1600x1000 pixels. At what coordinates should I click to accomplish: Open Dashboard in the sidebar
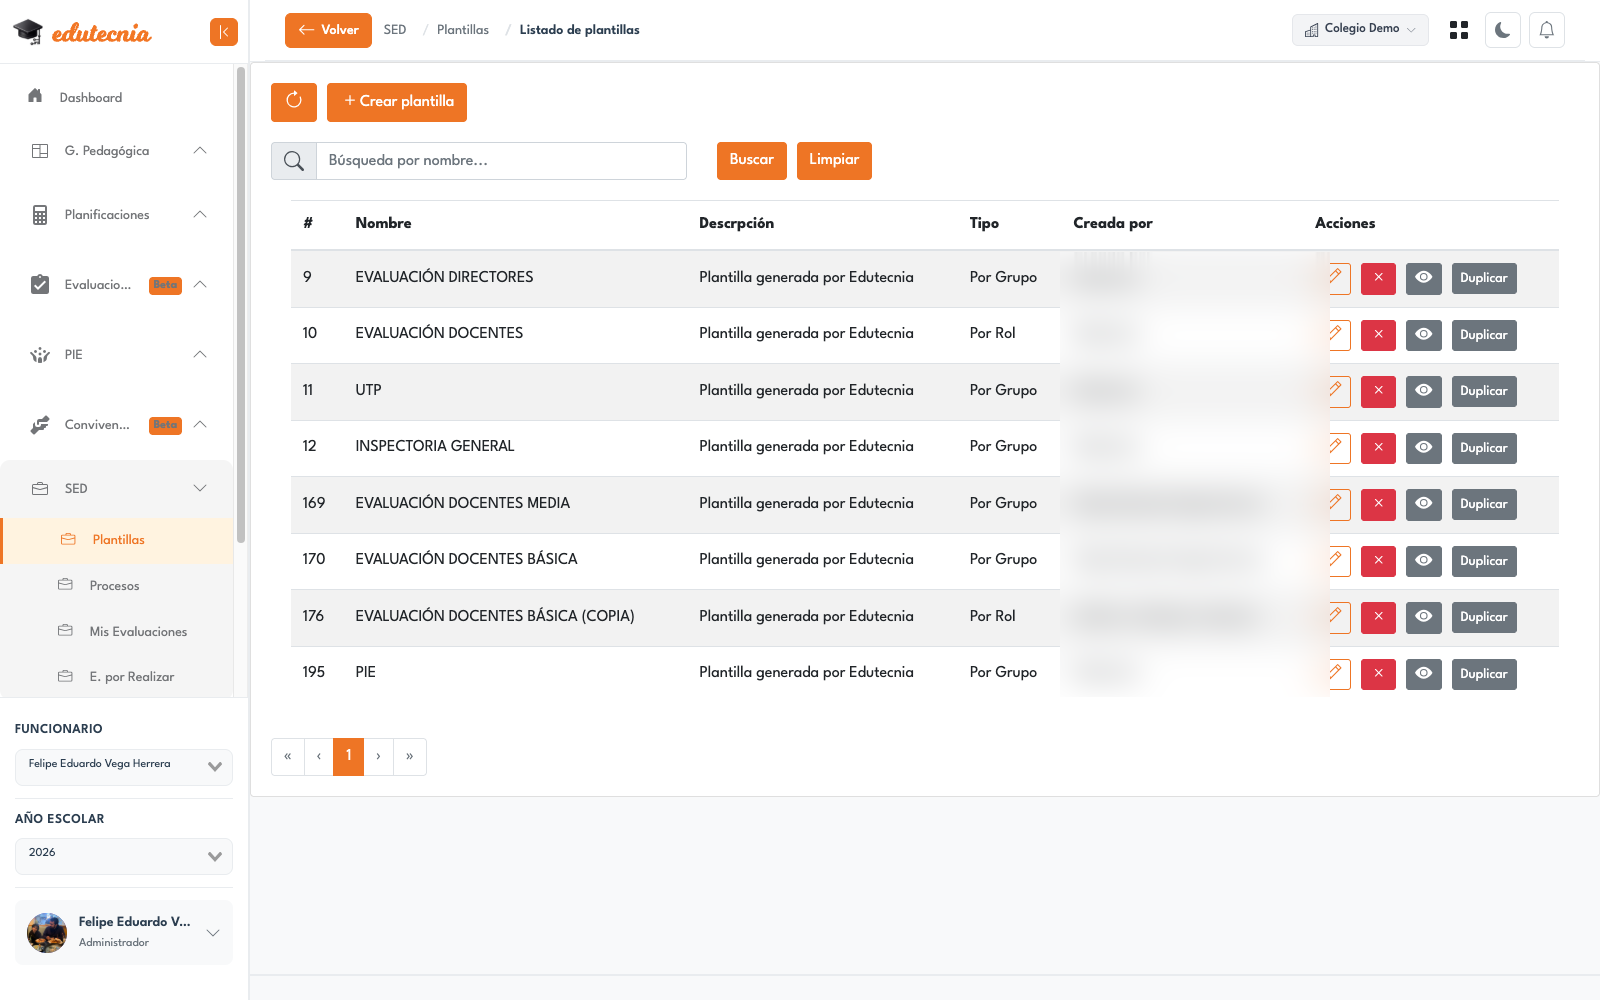(90, 98)
